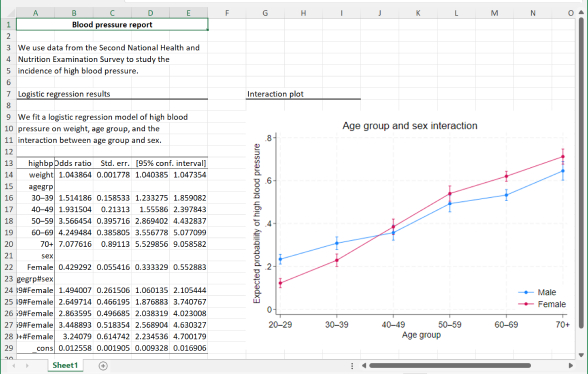Screen dimensions: 588x374
Task: Click horizontal scrollbar left arrow
Action: pos(363,365)
